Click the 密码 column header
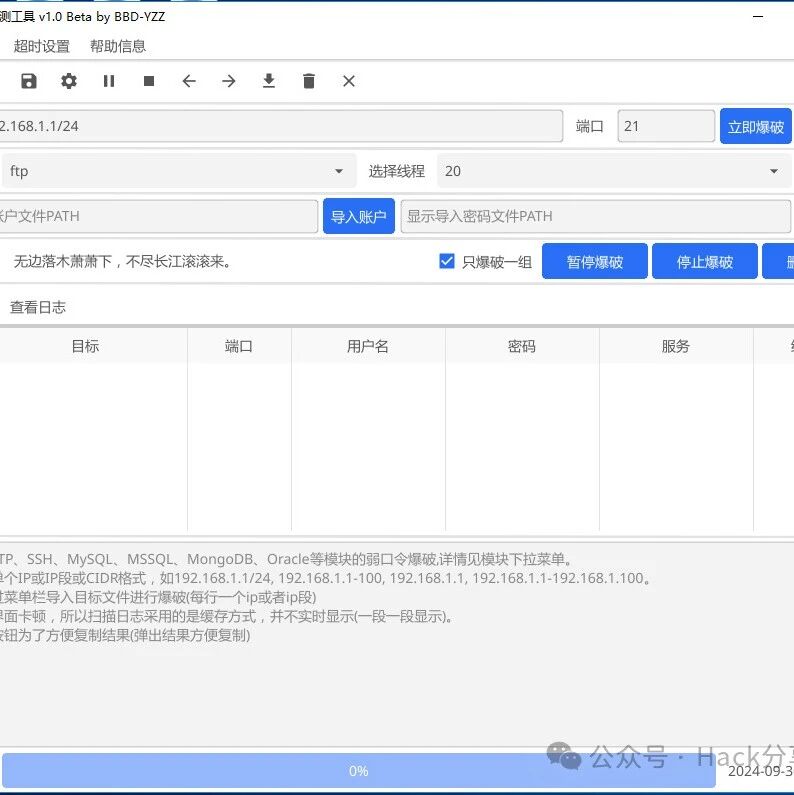The image size is (794, 795). tap(522, 346)
